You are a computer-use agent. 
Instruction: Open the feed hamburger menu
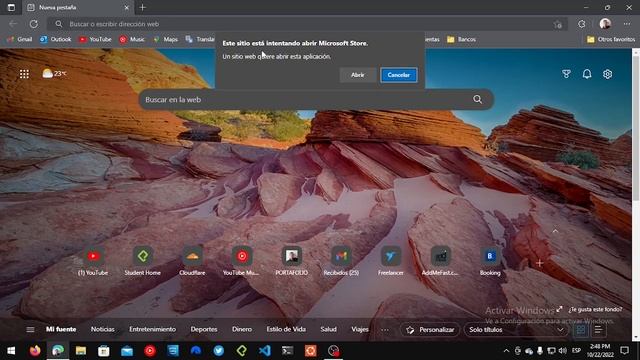pos(30,329)
